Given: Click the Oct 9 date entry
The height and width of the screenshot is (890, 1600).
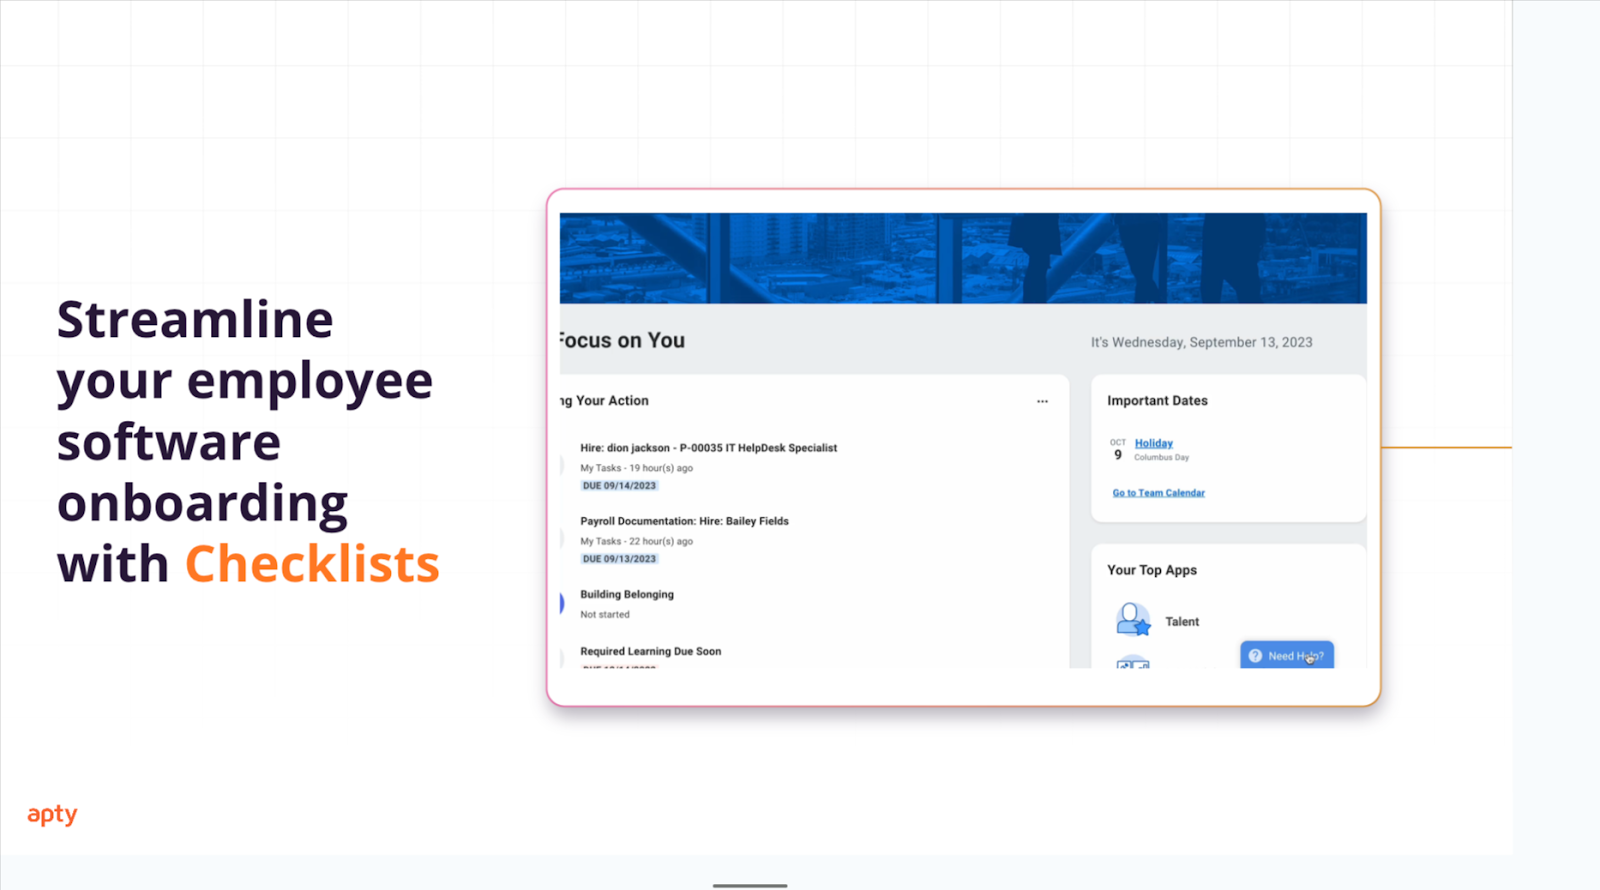Looking at the screenshot, I should click(1117, 449).
